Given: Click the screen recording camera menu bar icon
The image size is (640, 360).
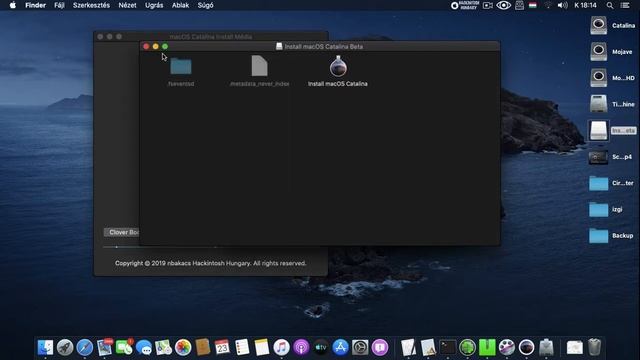Looking at the screenshot, I should pos(488,5).
